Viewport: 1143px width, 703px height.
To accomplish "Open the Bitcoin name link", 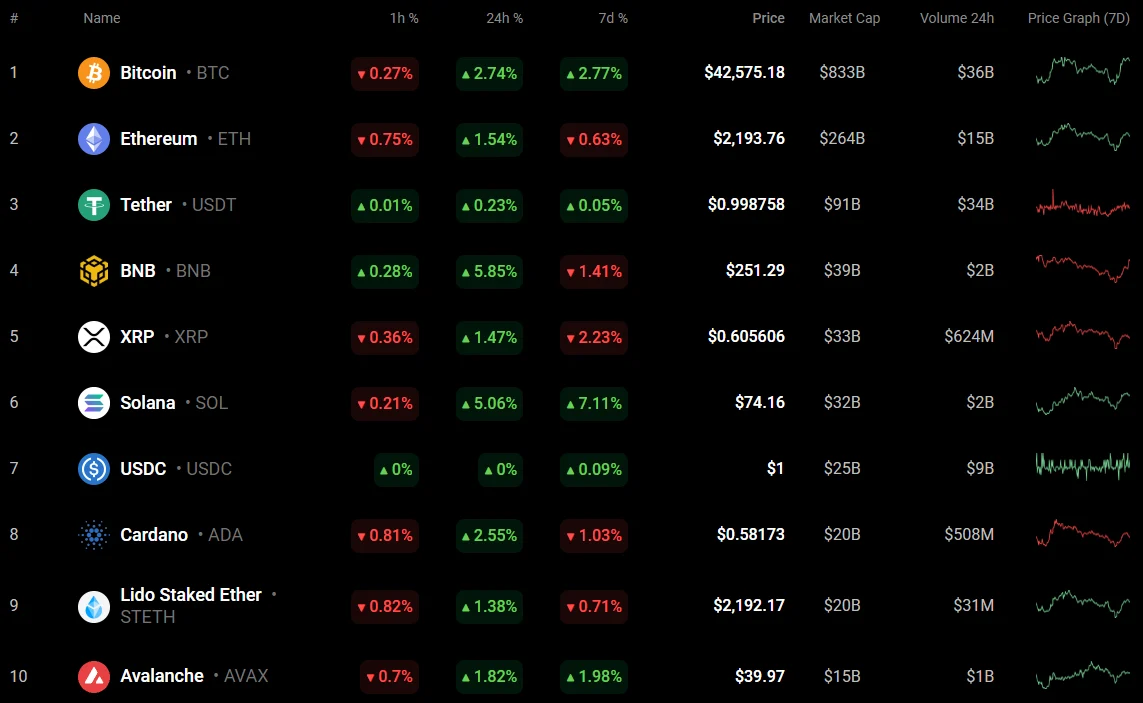I will (148, 73).
